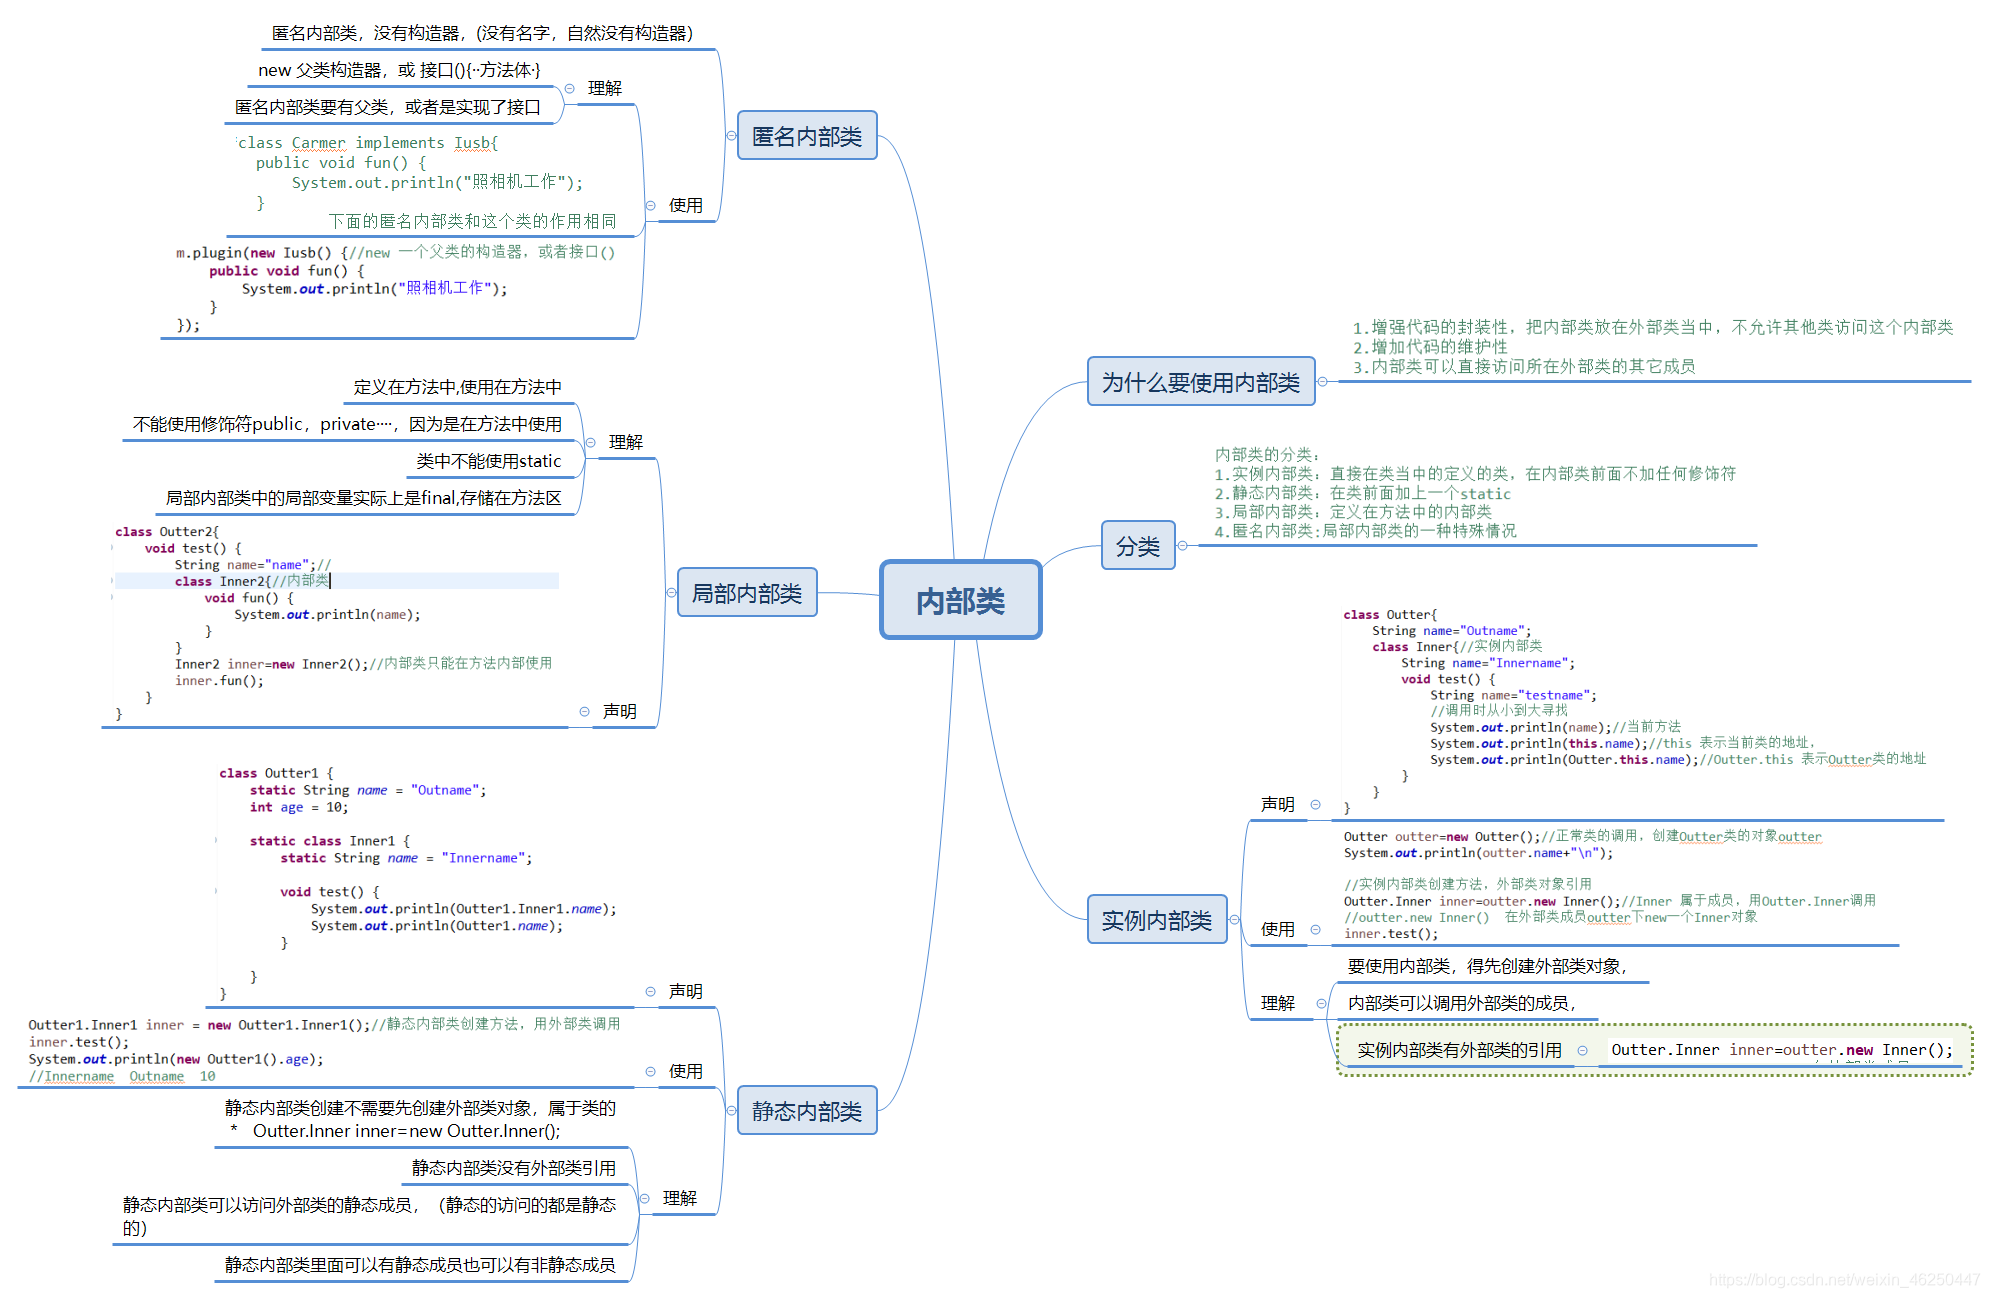The image size is (1990, 1298).
Task: Click 使用 label under 匿名内部类
Action: [x=686, y=206]
